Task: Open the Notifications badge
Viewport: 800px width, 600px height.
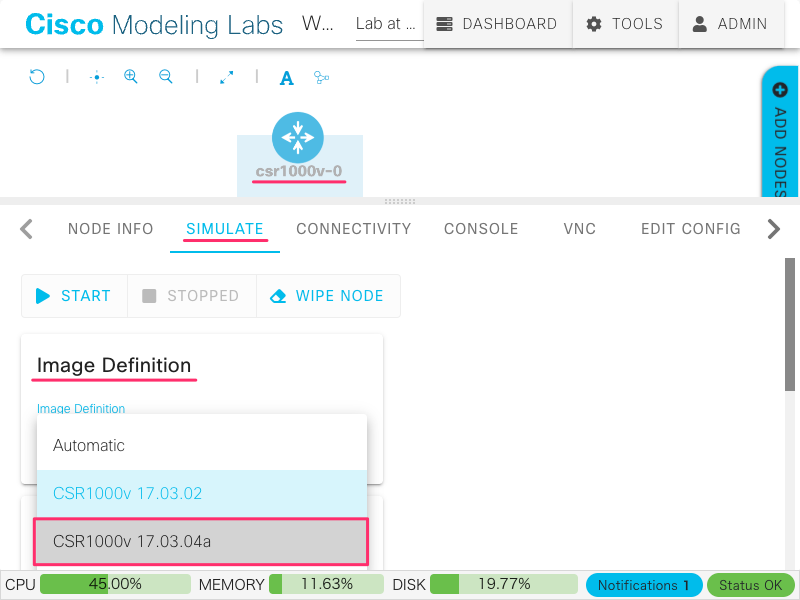Action: (x=644, y=585)
